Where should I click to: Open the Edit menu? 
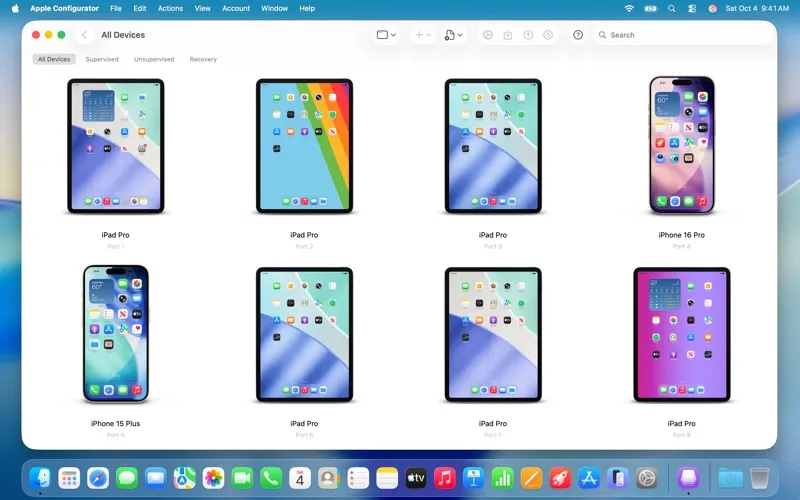(x=140, y=8)
